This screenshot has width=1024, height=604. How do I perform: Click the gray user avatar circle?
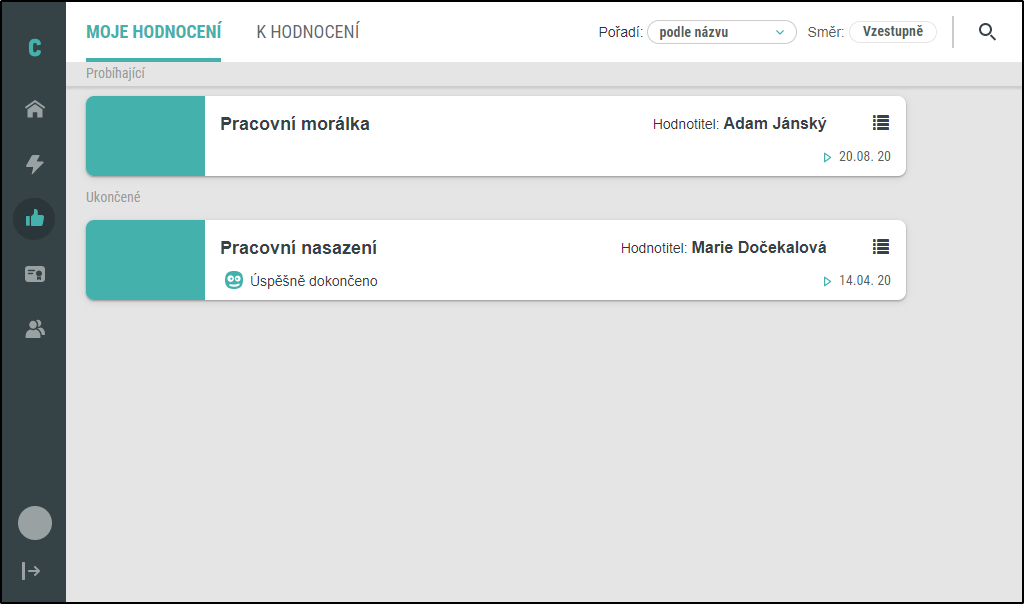click(35, 523)
